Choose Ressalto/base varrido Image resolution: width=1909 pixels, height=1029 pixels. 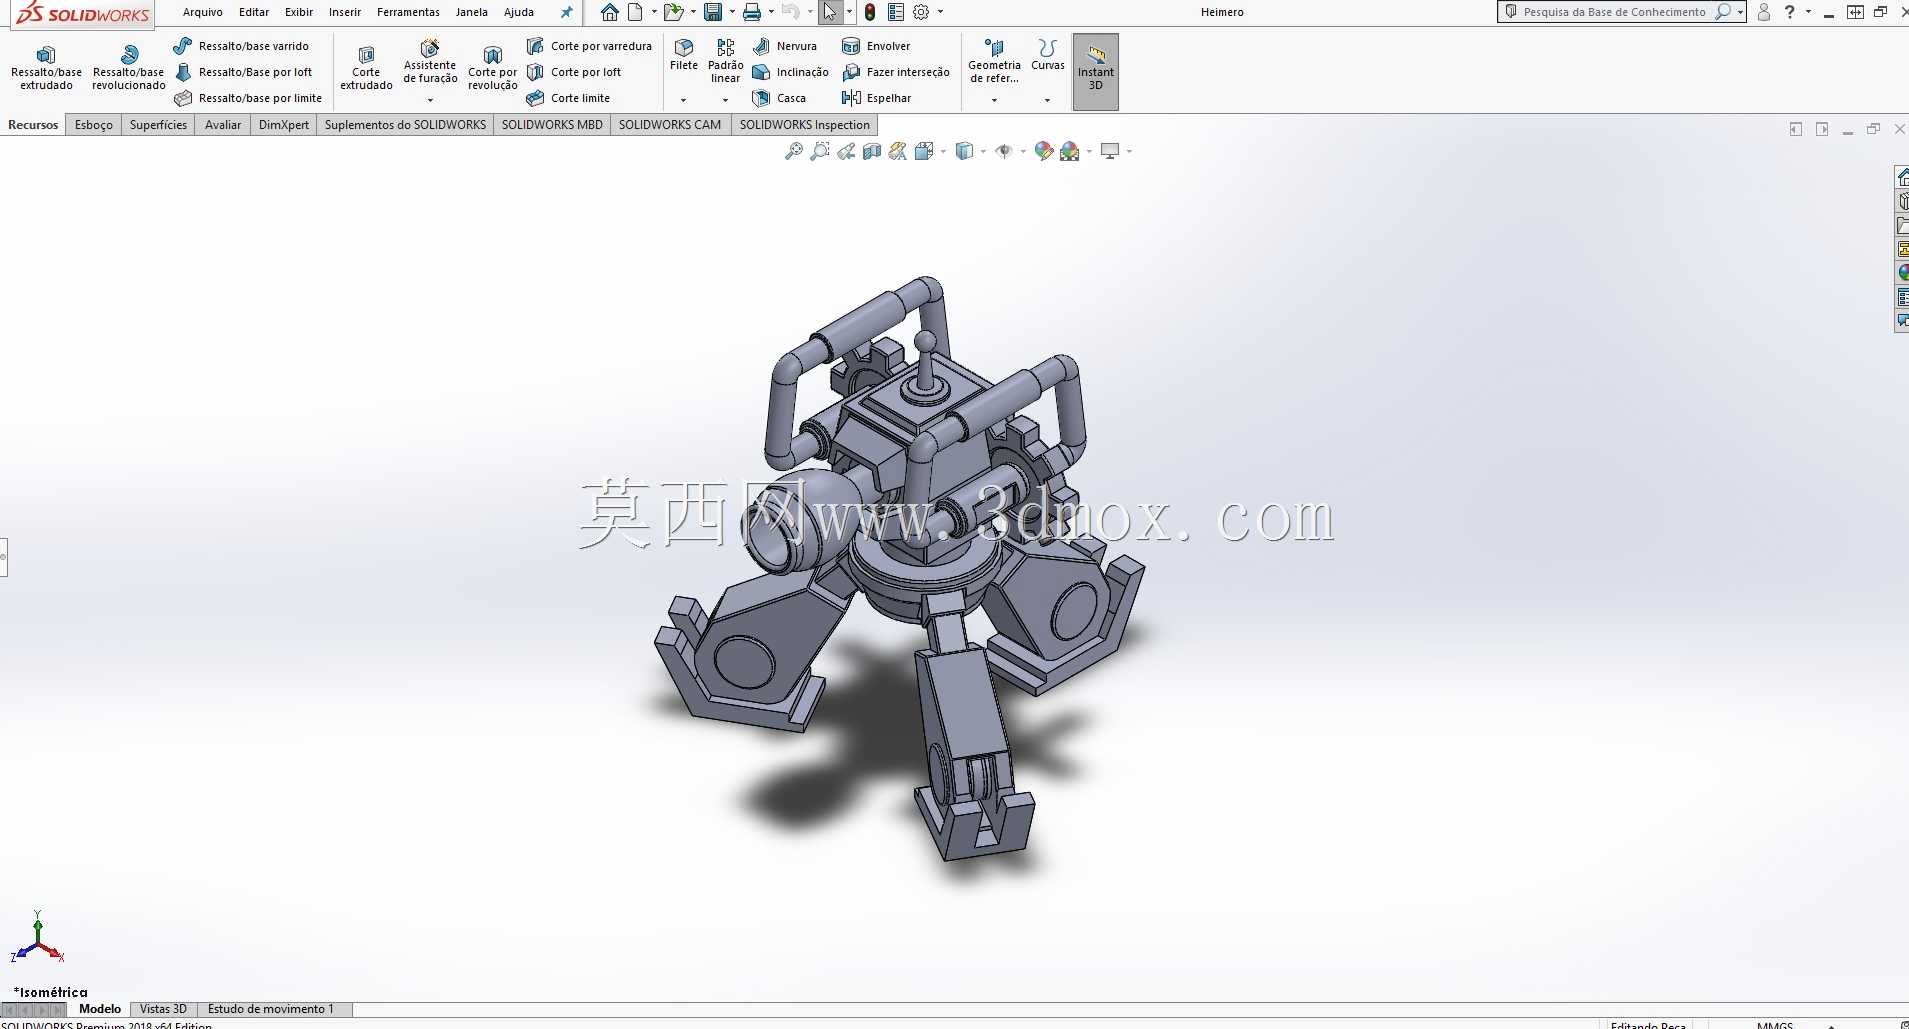pos(241,46)
